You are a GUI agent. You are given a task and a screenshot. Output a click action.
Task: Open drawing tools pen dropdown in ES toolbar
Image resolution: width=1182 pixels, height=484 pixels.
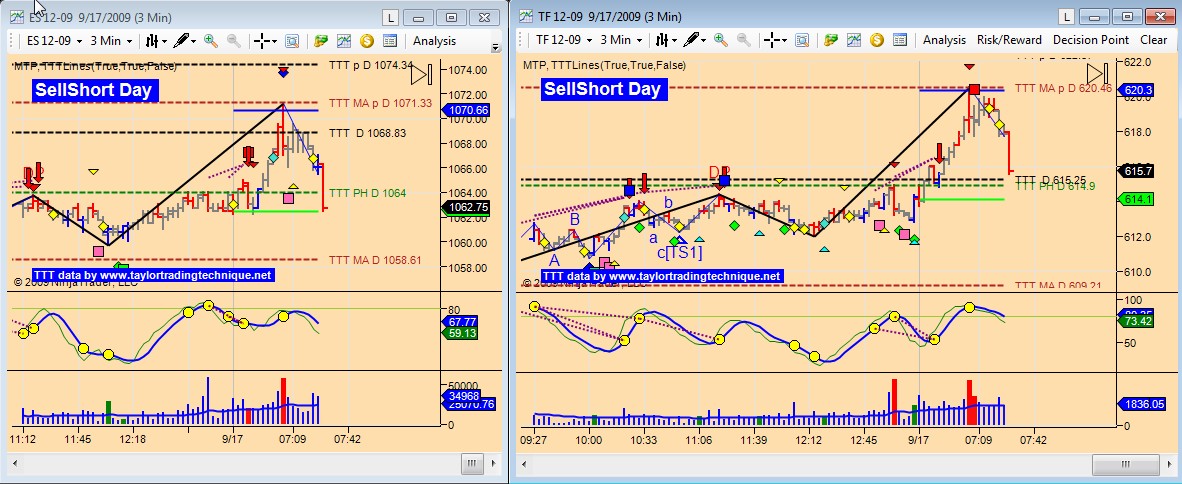pyautogui.click(x=185, y=41)
